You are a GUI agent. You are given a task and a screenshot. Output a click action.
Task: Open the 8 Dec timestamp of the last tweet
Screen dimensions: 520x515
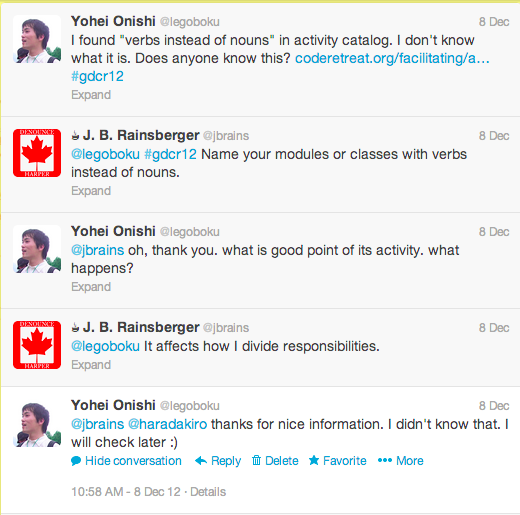click(x=494, y=406)
